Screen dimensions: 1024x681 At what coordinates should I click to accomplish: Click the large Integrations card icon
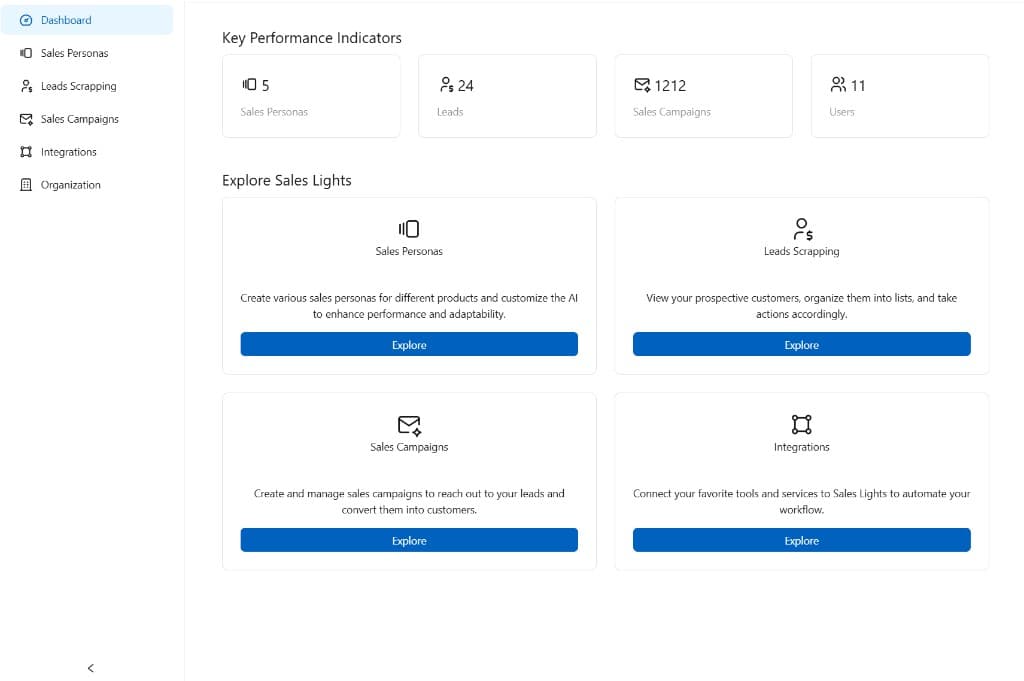tap(802, 425)
